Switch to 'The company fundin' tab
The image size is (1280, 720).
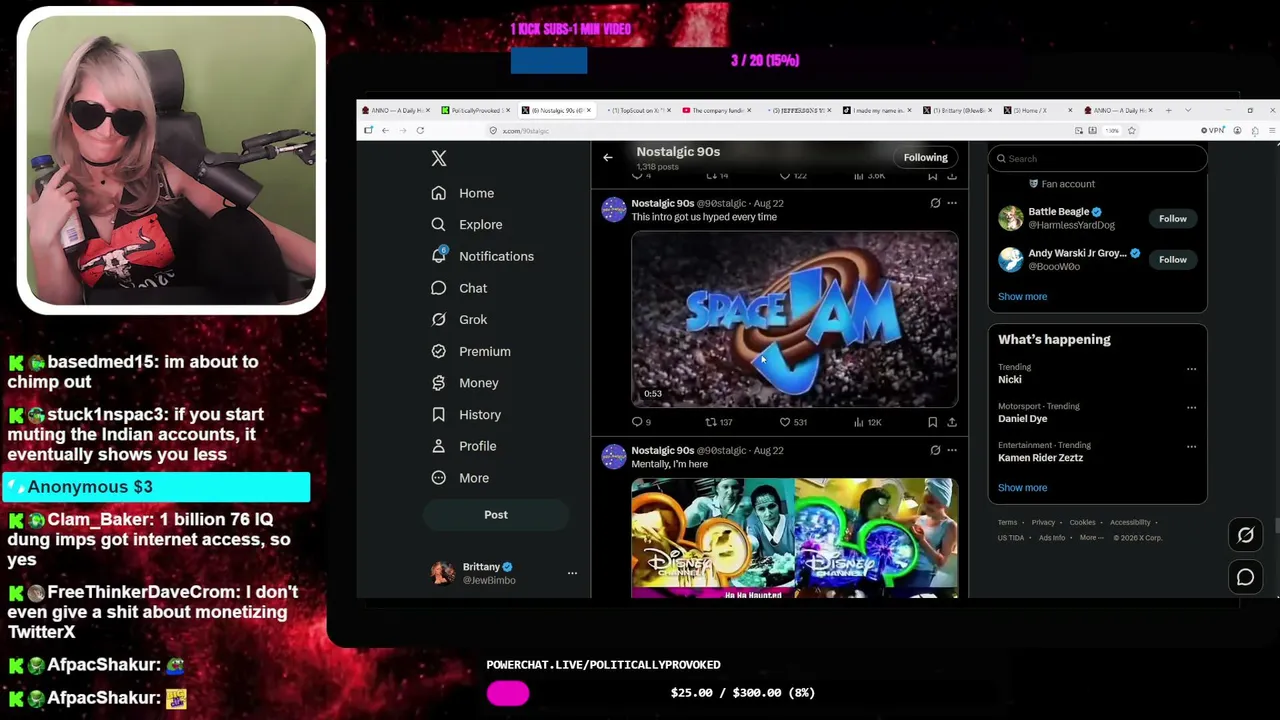point(717,110)
